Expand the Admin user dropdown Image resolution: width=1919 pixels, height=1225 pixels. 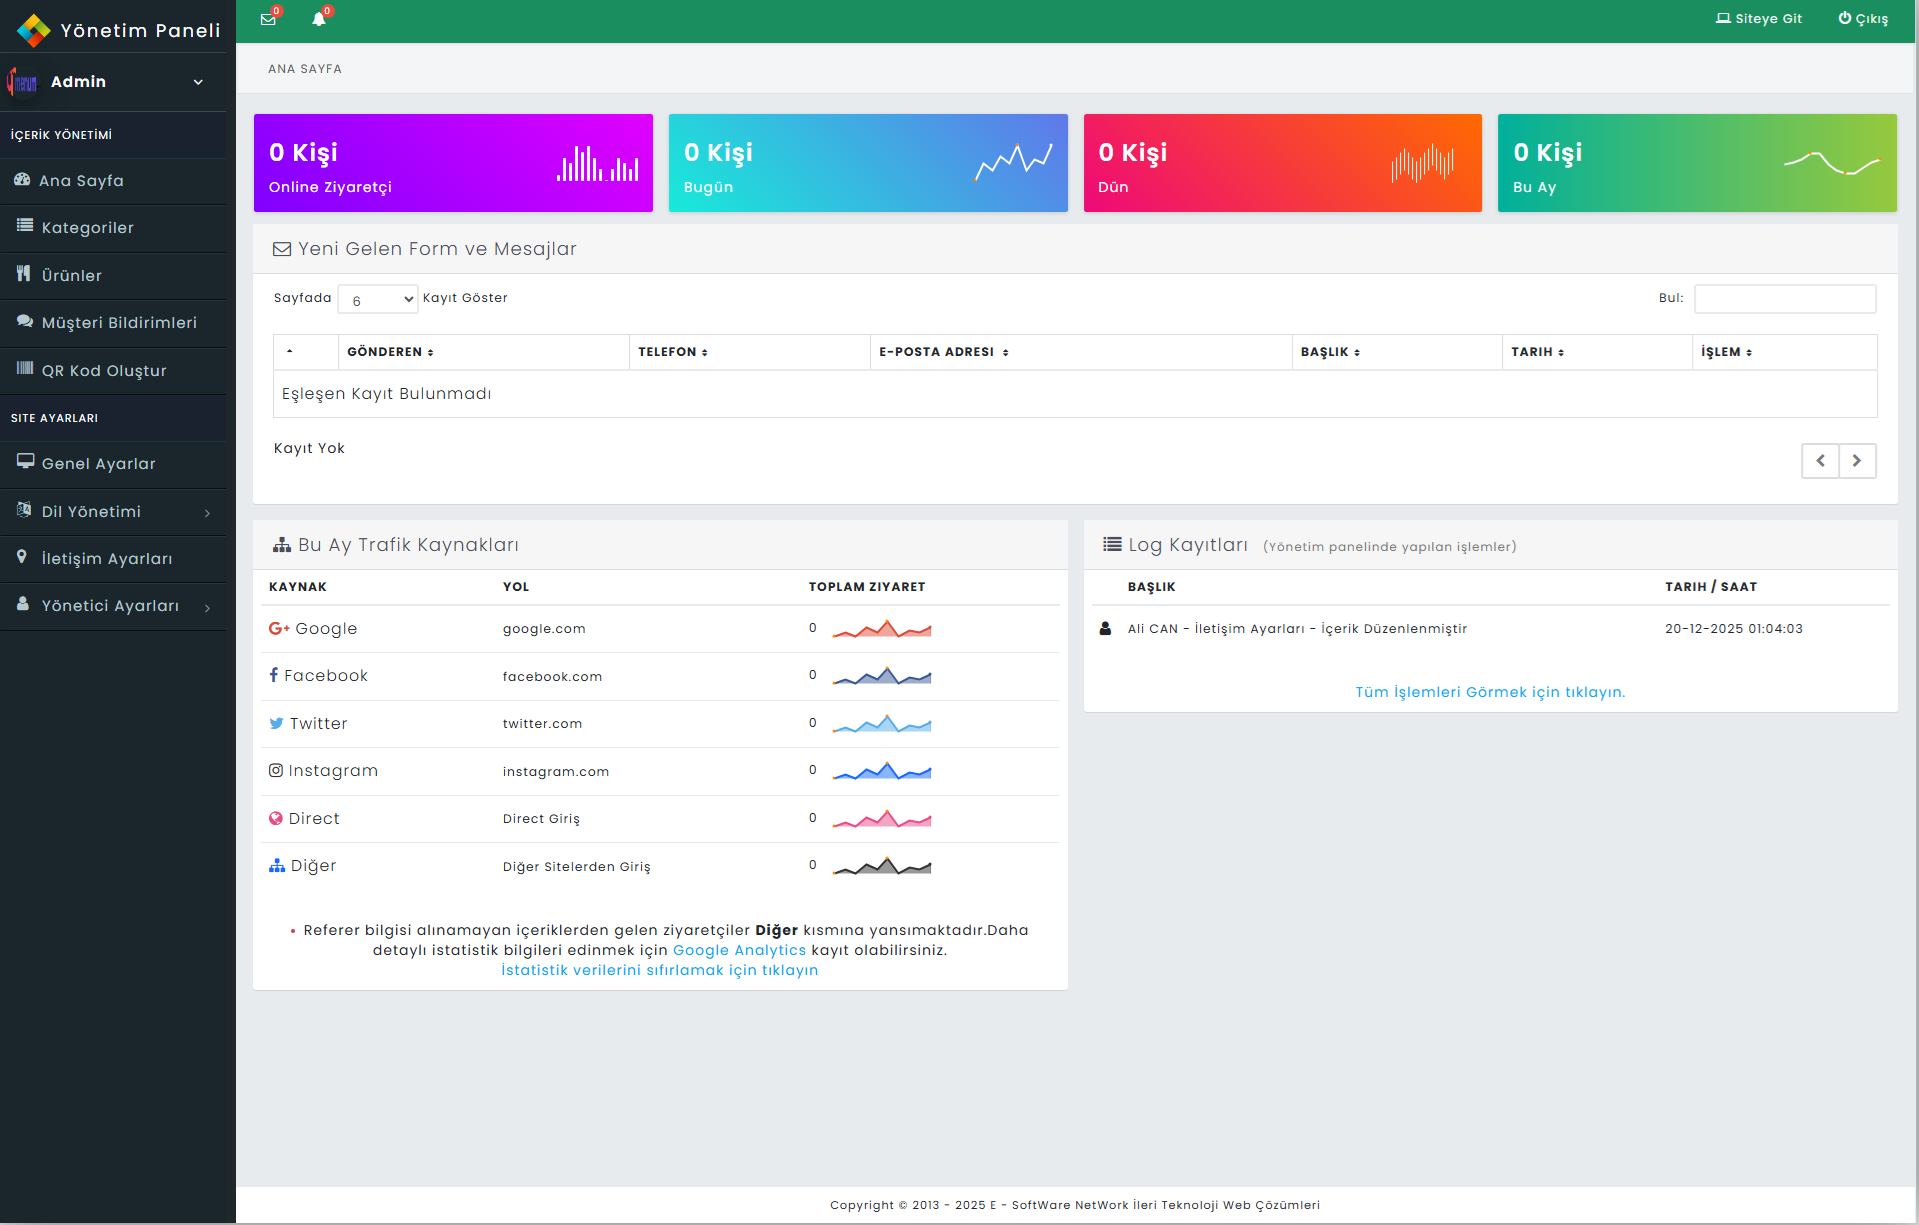point(198,82)
